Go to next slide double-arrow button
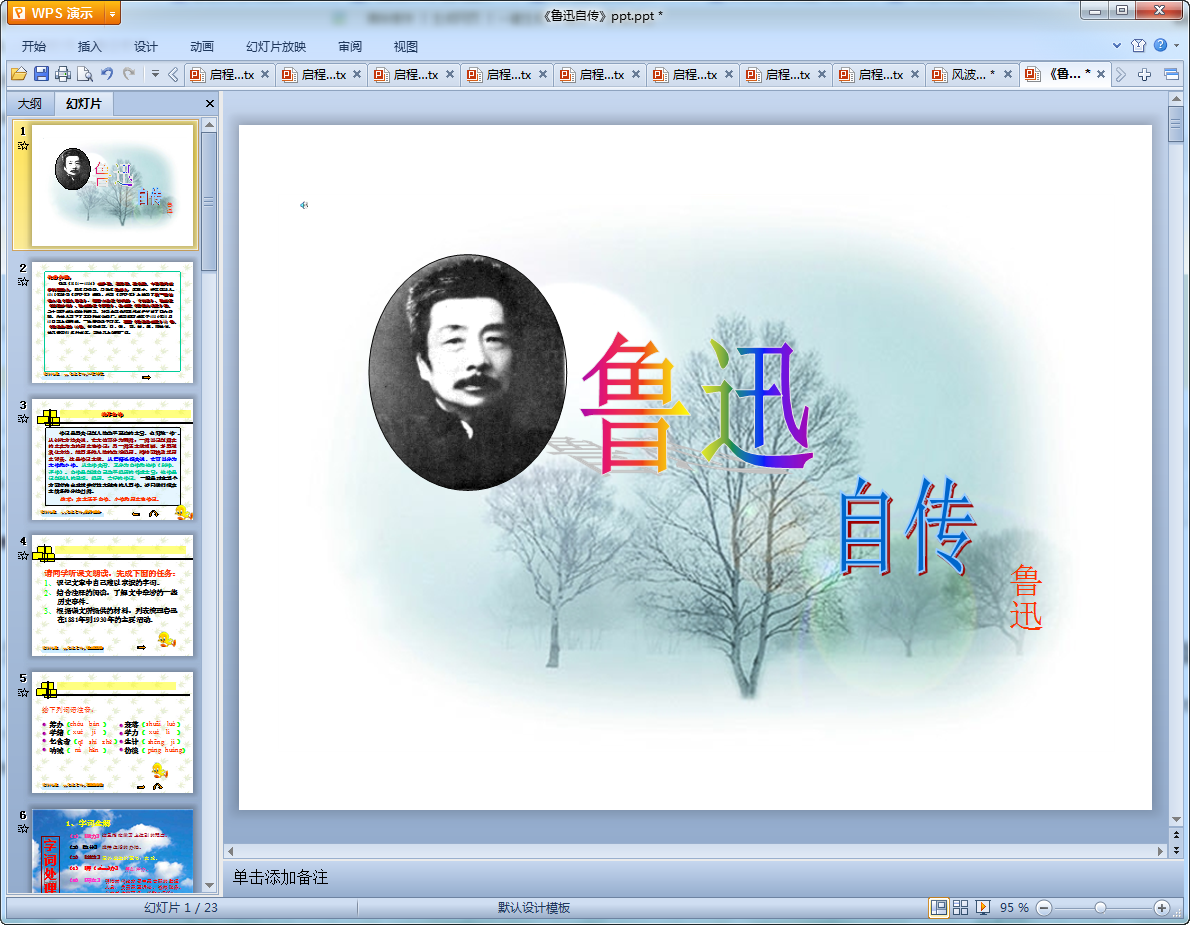Screen dimensions: 1190x925 point(1176,851)
